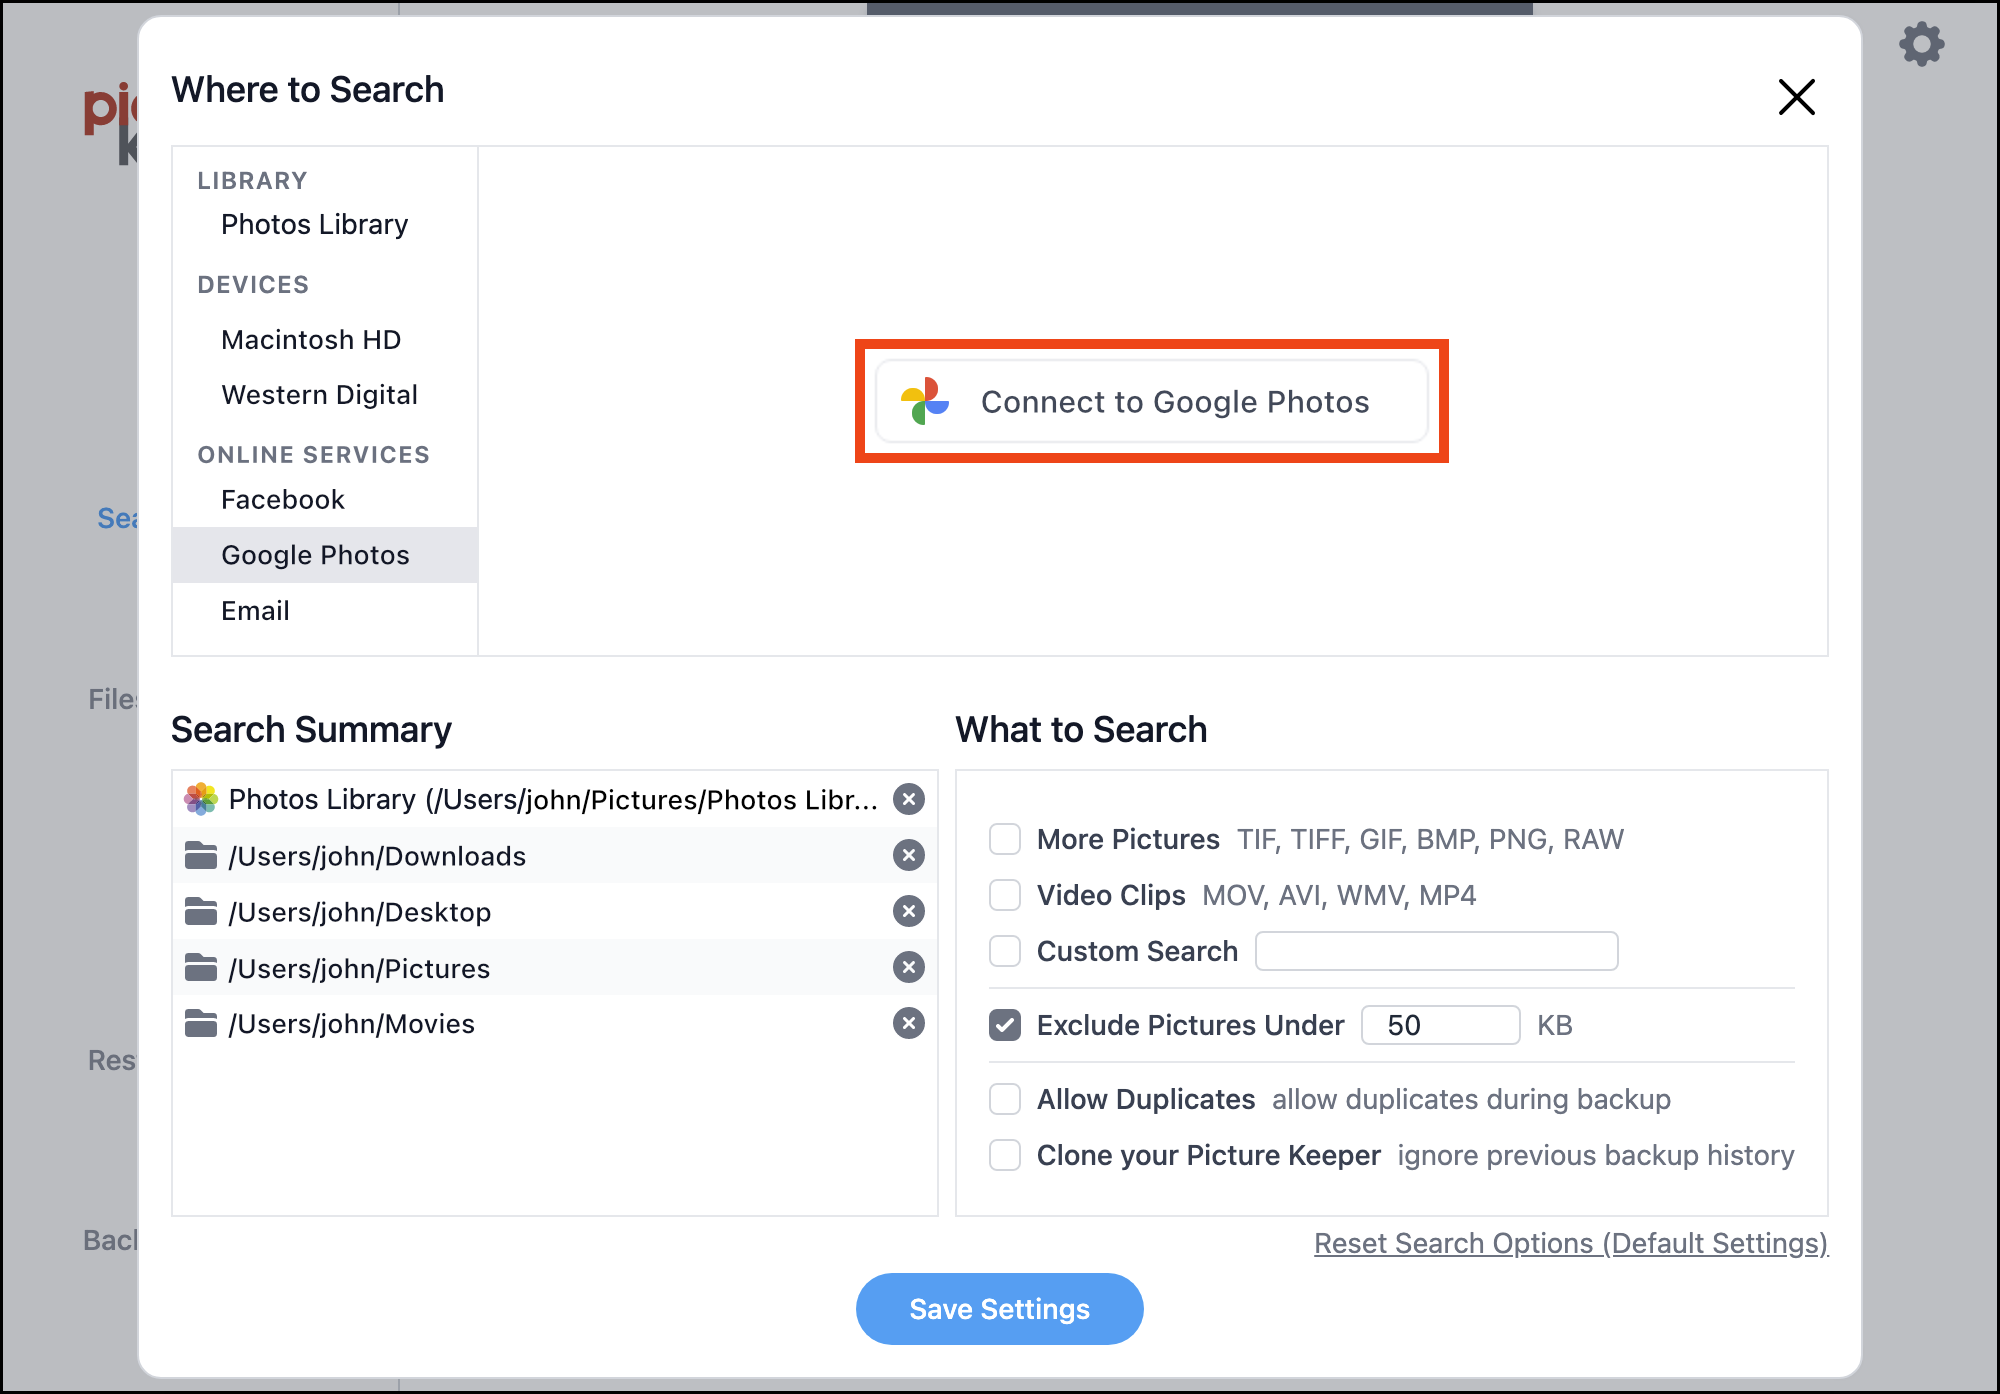Select Facebook online service
This screenshot has height=1394, width=2000.
coord(282,500)
